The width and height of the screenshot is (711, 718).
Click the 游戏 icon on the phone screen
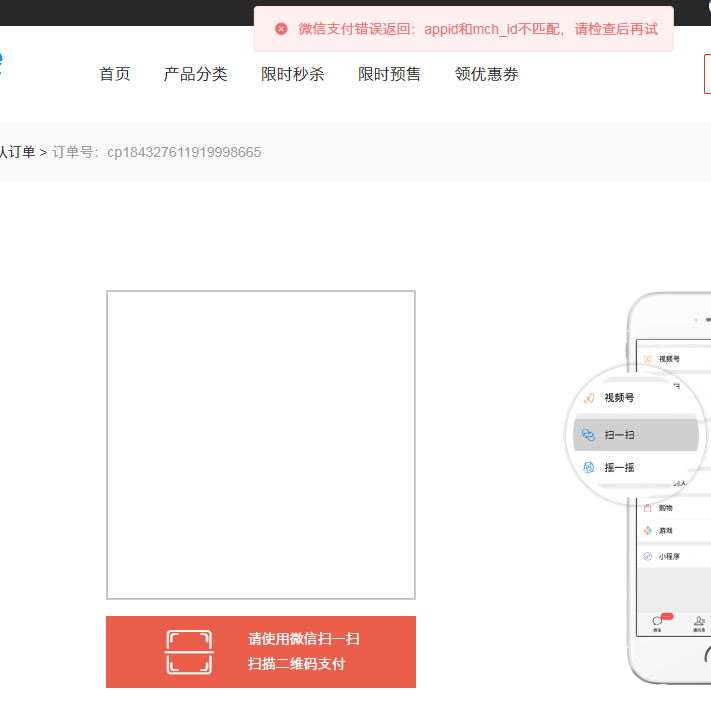647,530
